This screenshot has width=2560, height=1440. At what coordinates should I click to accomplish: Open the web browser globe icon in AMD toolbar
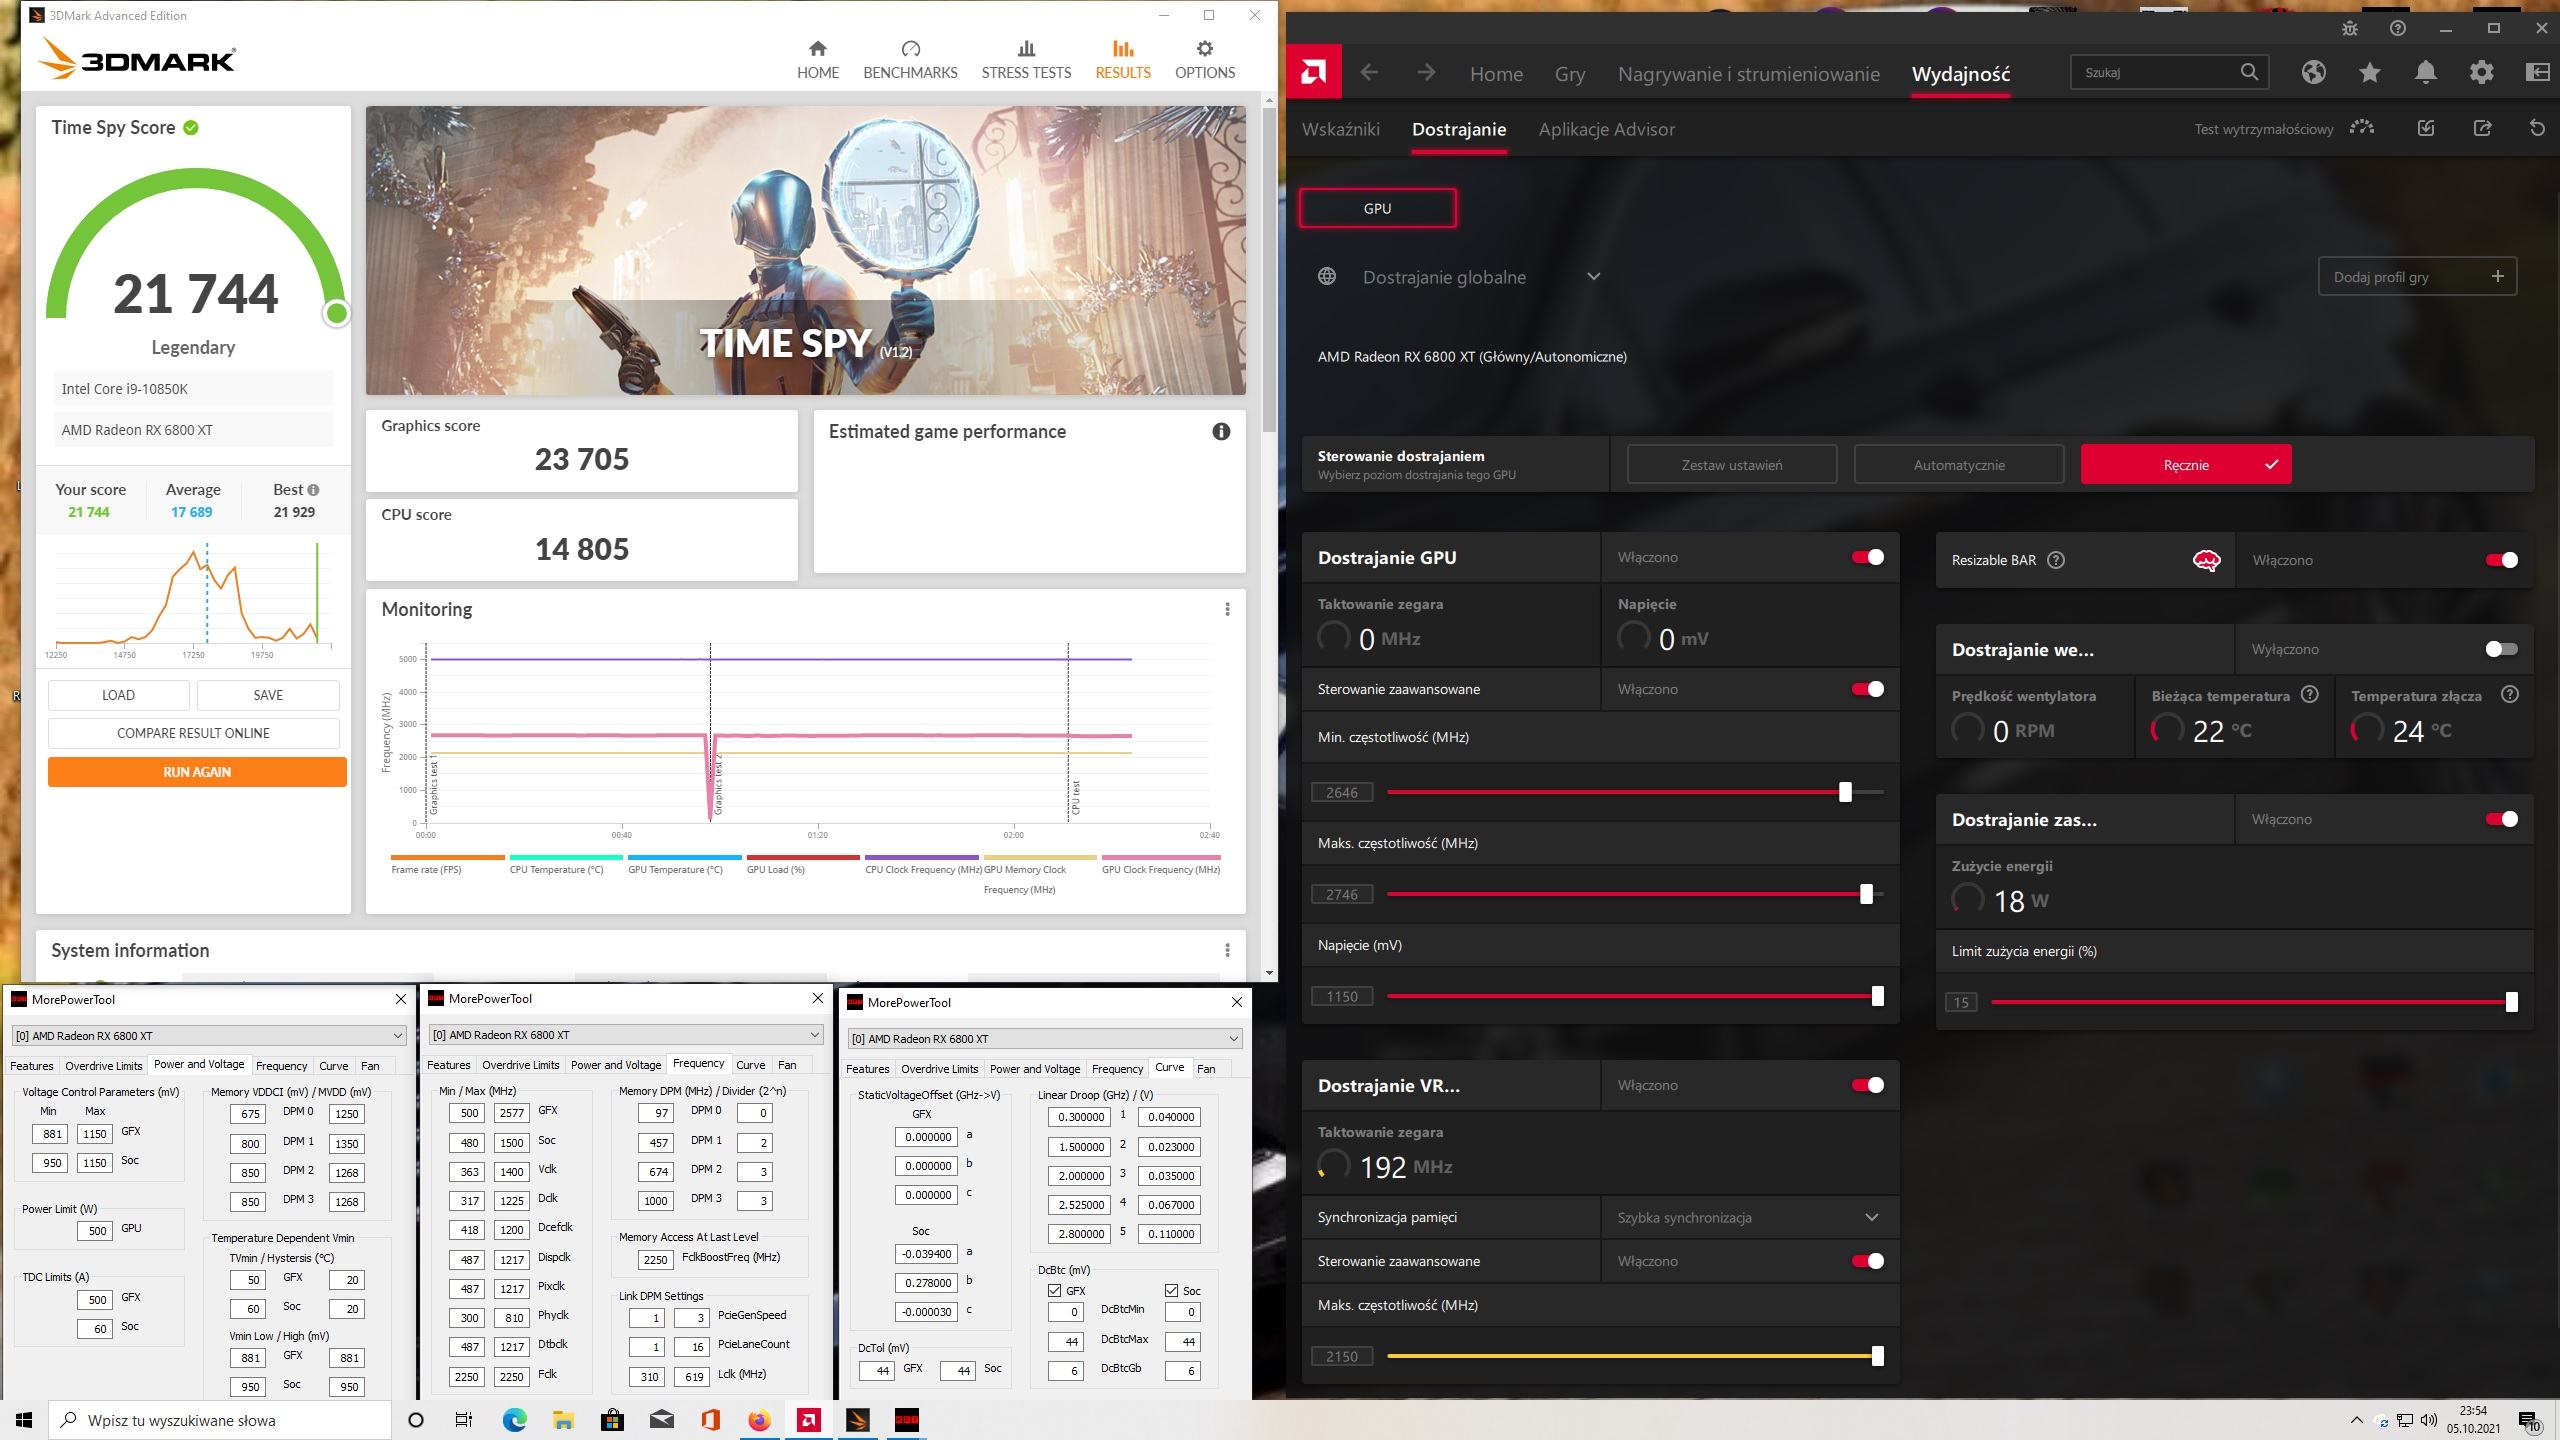pos(2313,72)
